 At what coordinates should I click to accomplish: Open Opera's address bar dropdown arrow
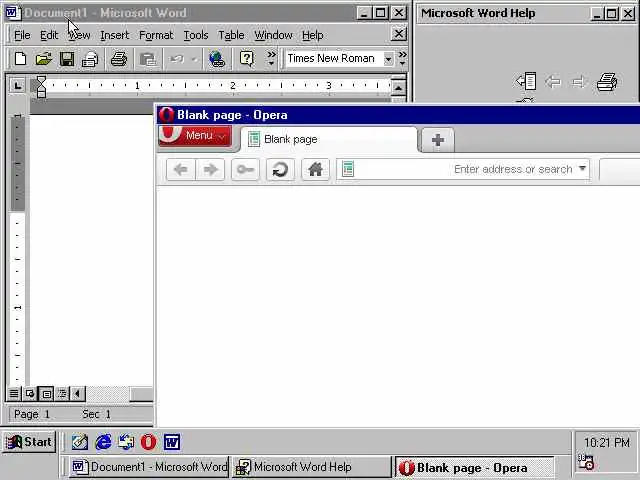tap(582, 169)
